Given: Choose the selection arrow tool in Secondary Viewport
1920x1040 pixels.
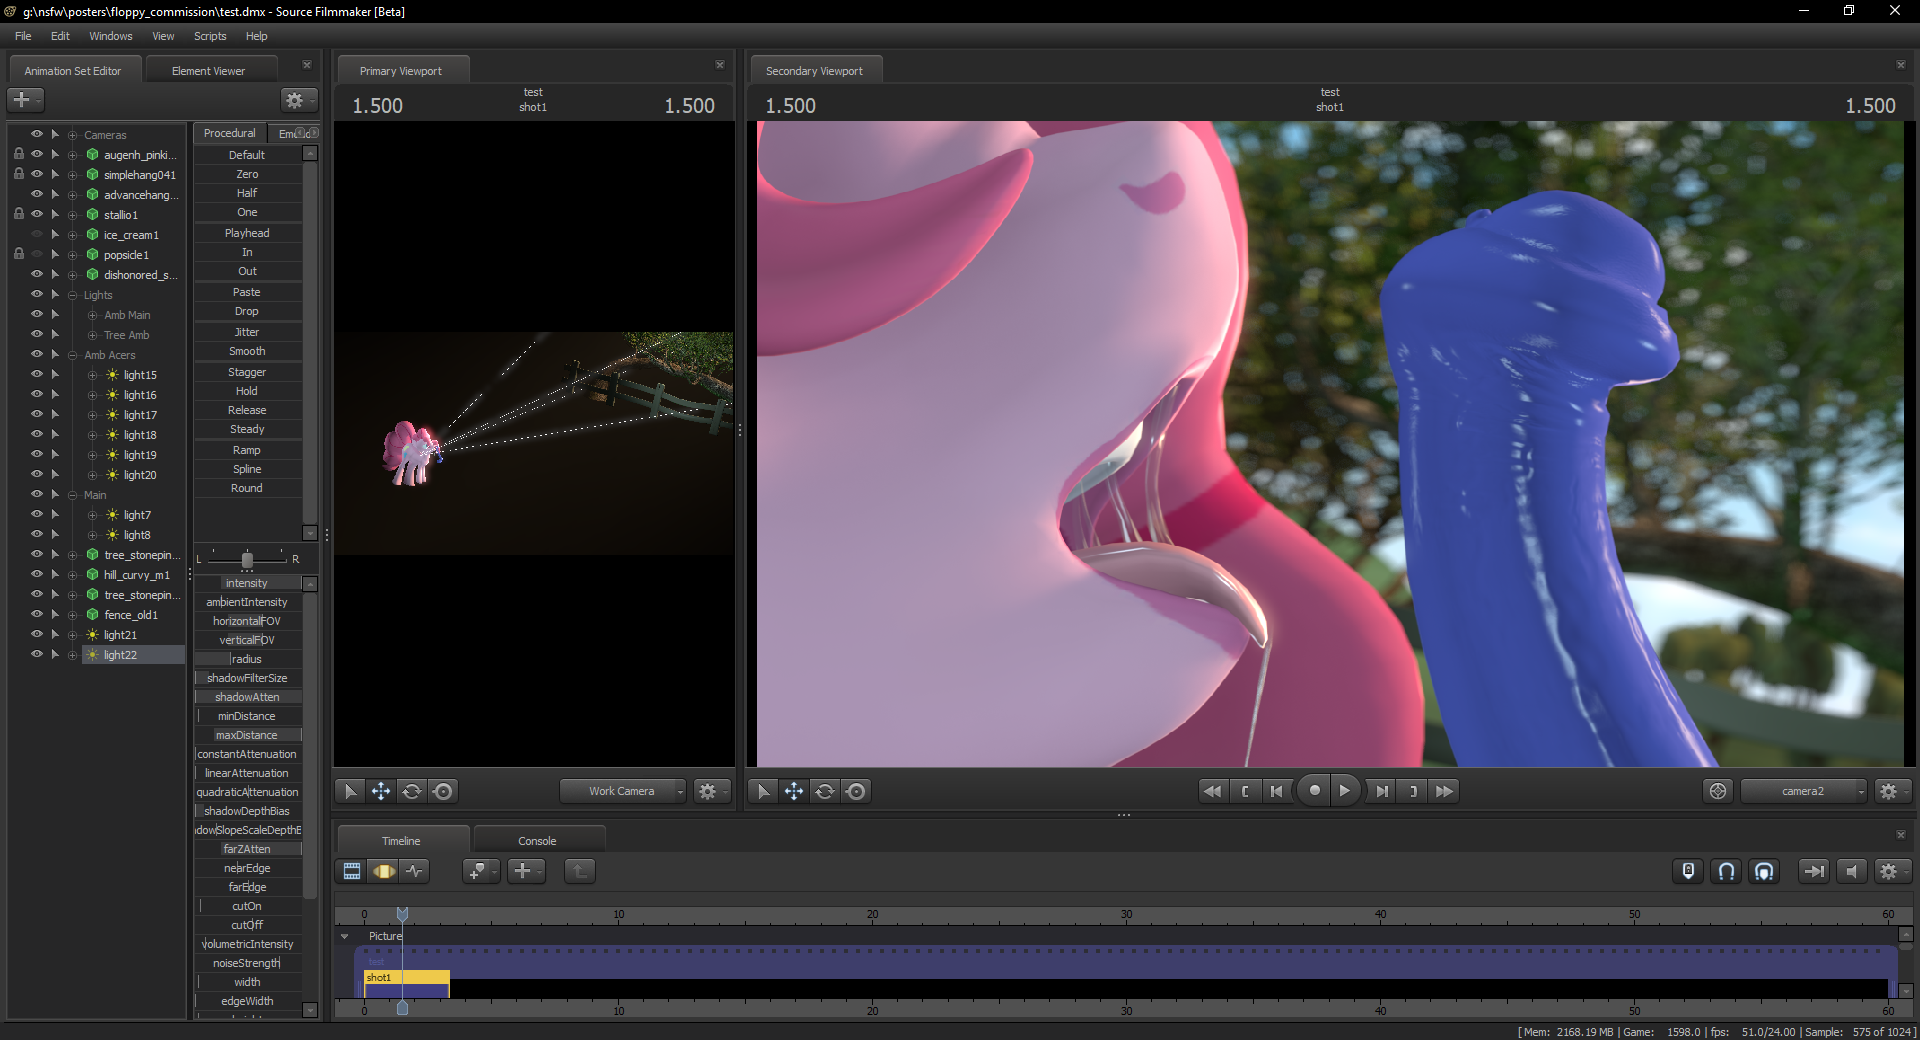Looking at the screenshot, I should [763, 791].
